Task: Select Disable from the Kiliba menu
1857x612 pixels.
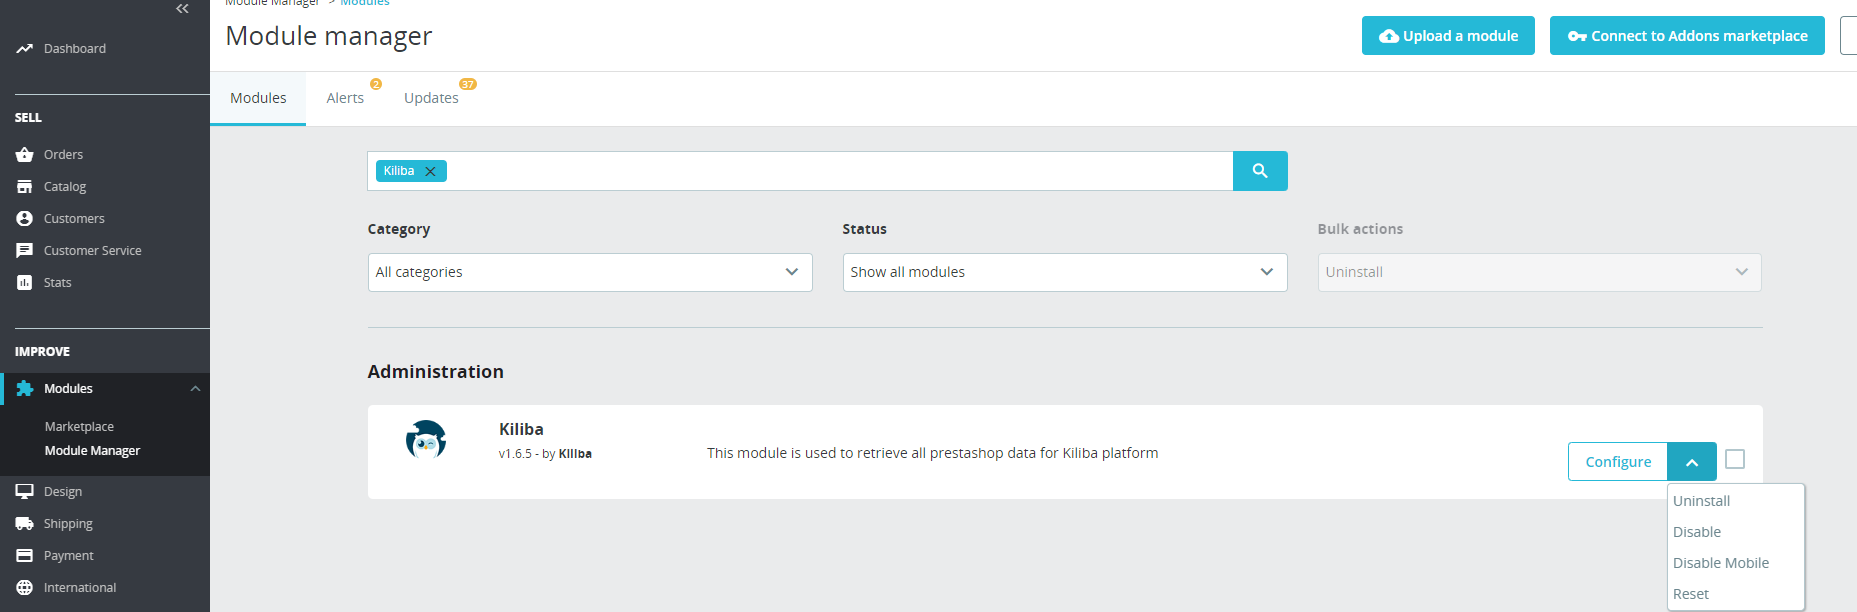Action: (1697, 532)
